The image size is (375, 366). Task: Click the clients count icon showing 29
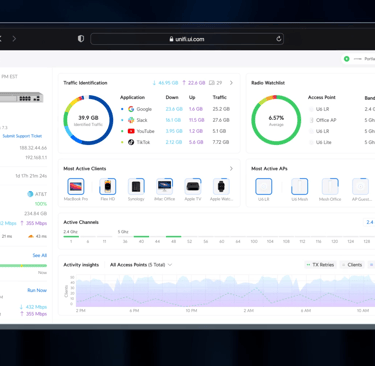click(x=212, y=83)
